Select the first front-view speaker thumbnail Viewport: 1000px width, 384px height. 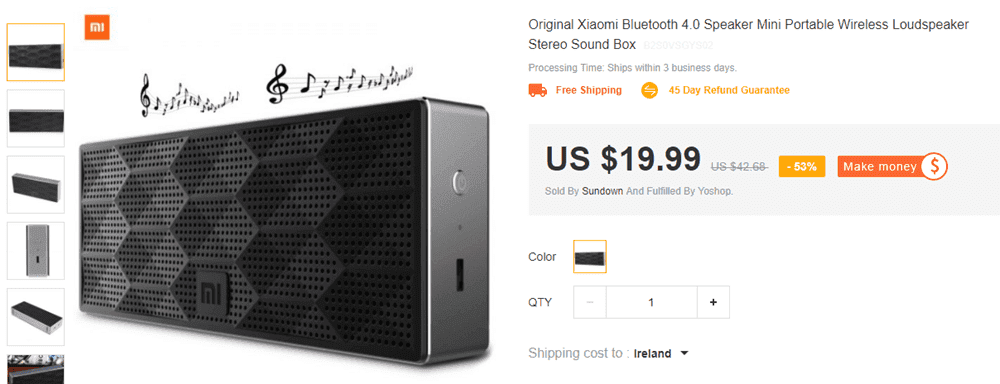[36, 52]
